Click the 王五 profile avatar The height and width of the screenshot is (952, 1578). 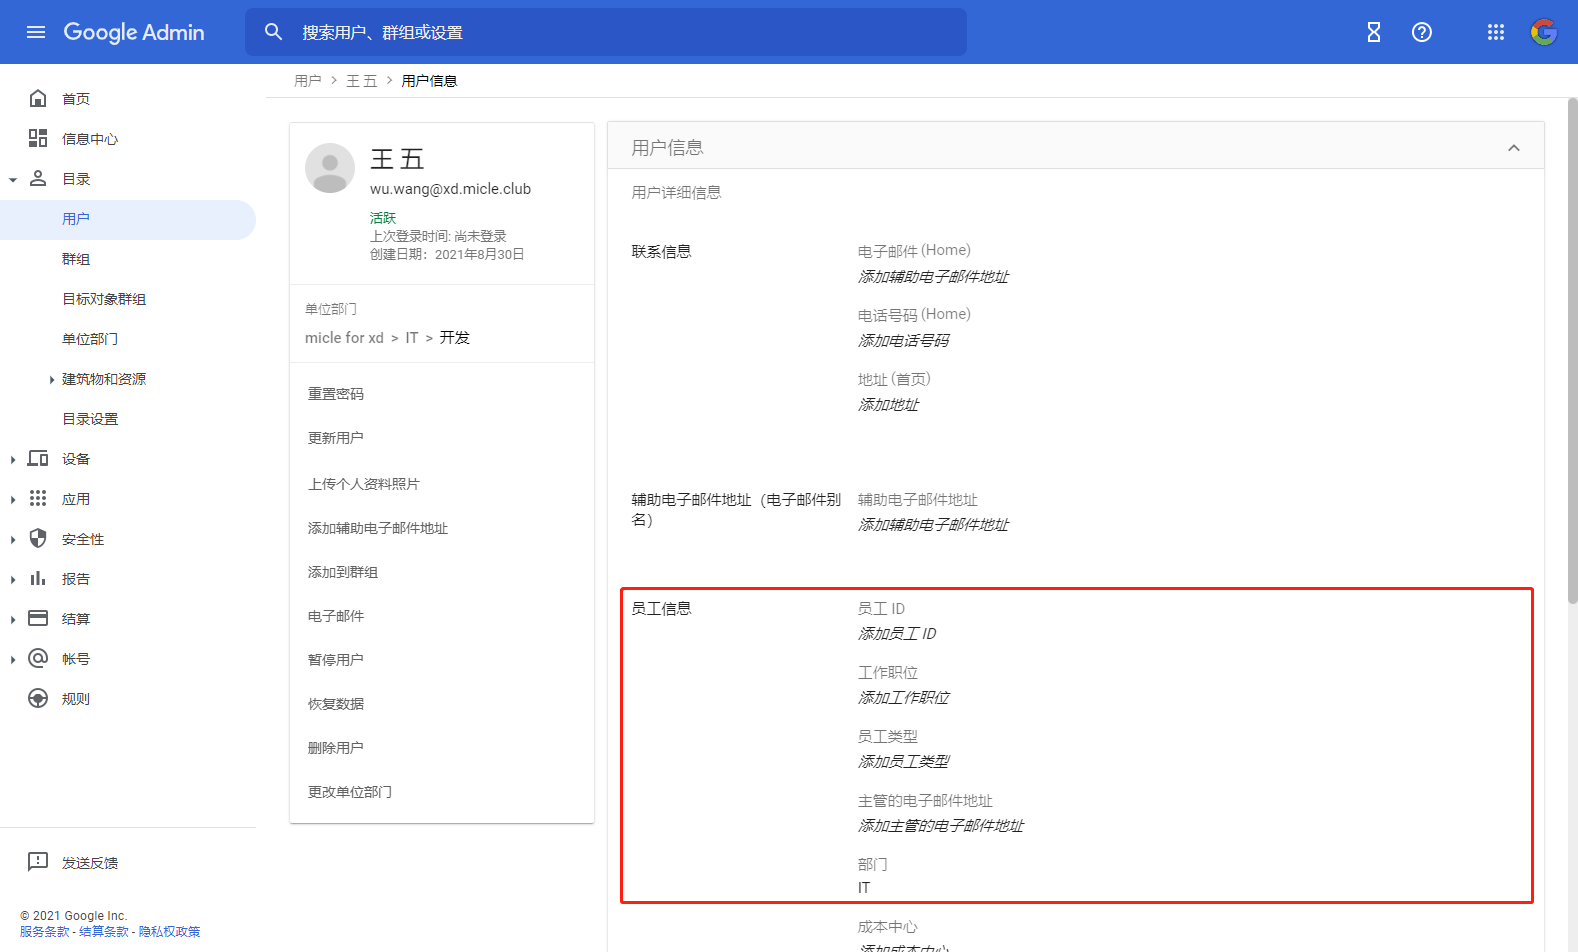pos(330,168)
